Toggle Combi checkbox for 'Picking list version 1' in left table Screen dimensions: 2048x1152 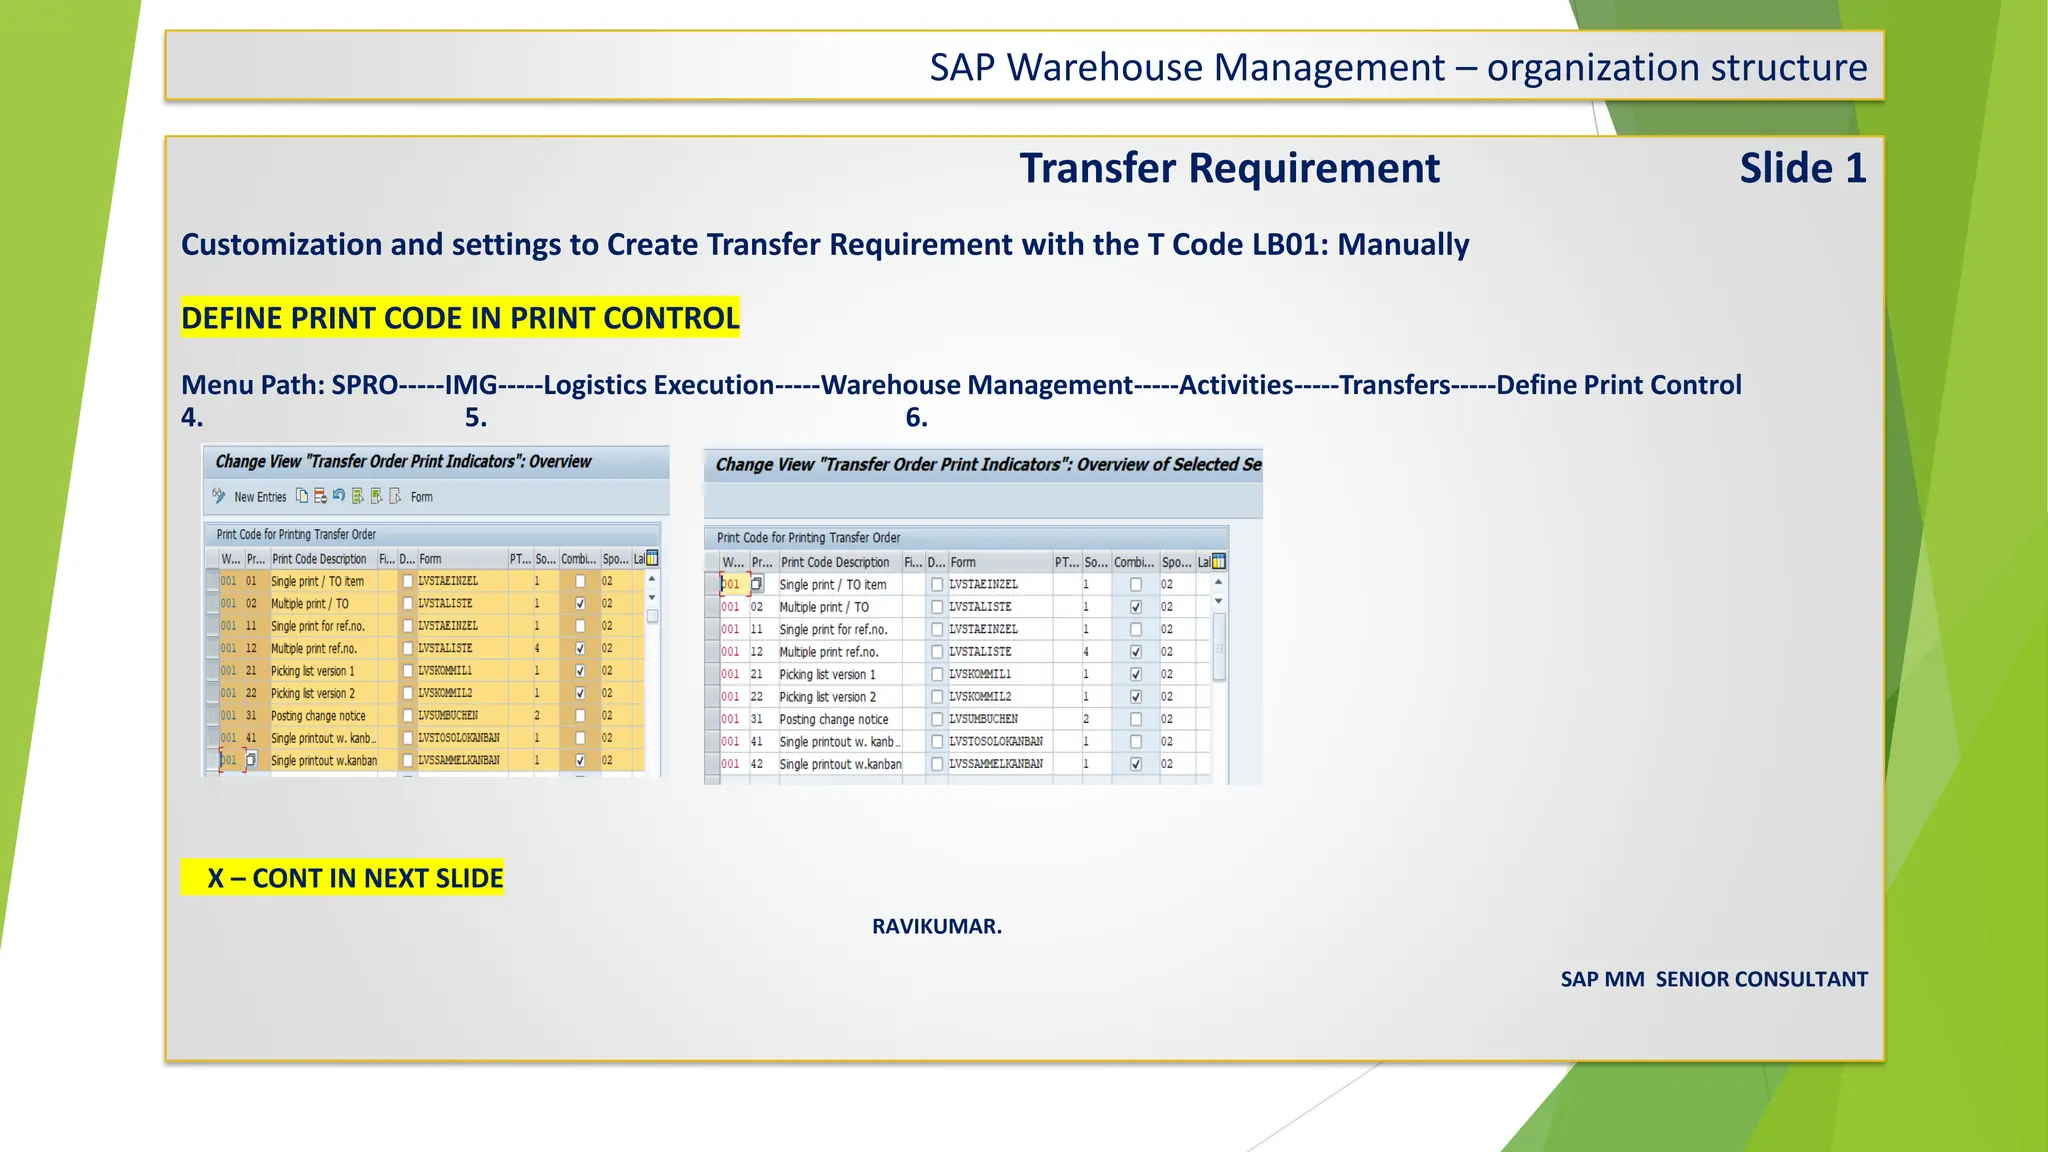click(x=580, y=671)
